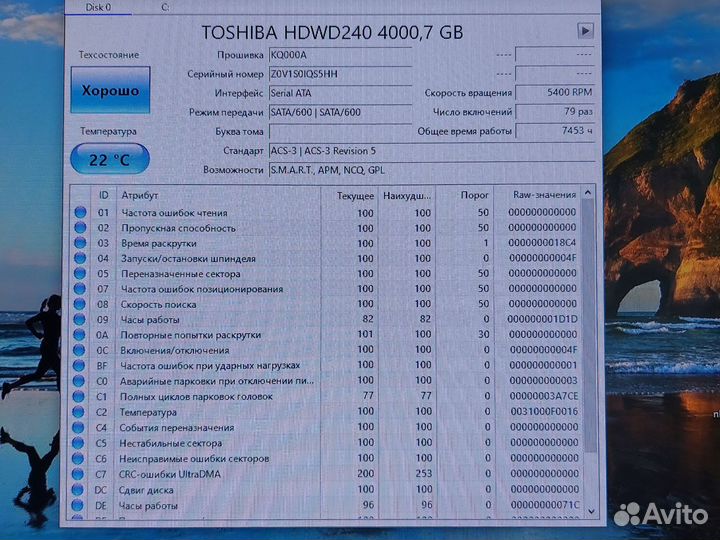The width and height of the screenshot is (720, 540).
Task: Click status circle of События переназначения row
Action: pyautogui.click(x=78, y=428)
